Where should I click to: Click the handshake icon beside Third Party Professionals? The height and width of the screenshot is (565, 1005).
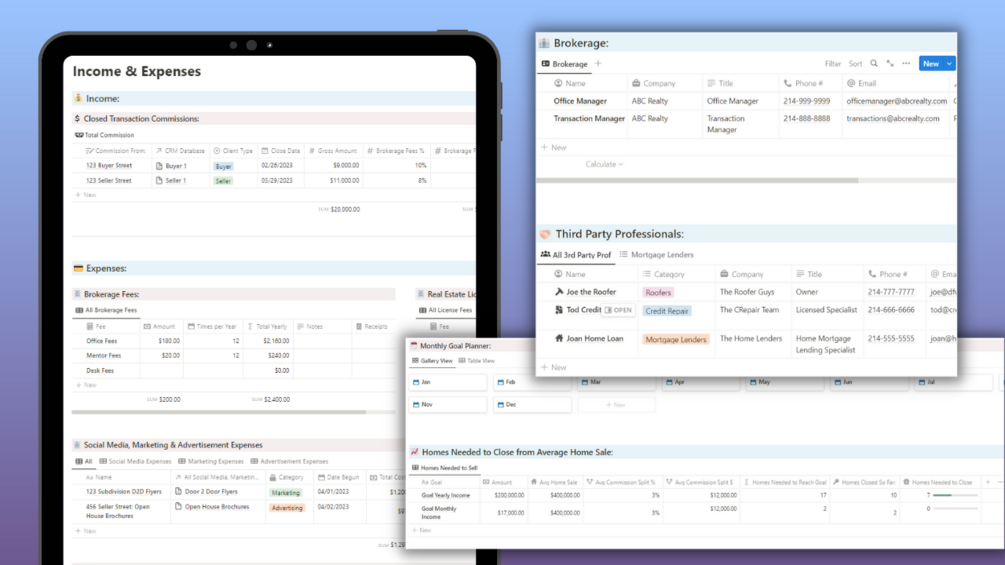(x=545, y=234)
